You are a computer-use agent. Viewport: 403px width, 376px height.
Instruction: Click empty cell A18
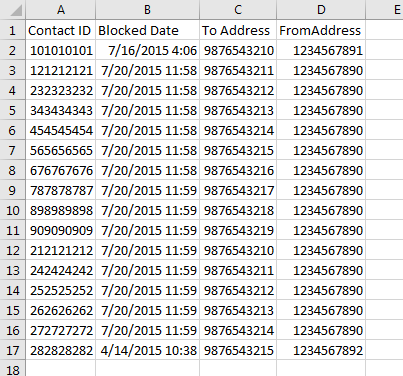[61, 368]
